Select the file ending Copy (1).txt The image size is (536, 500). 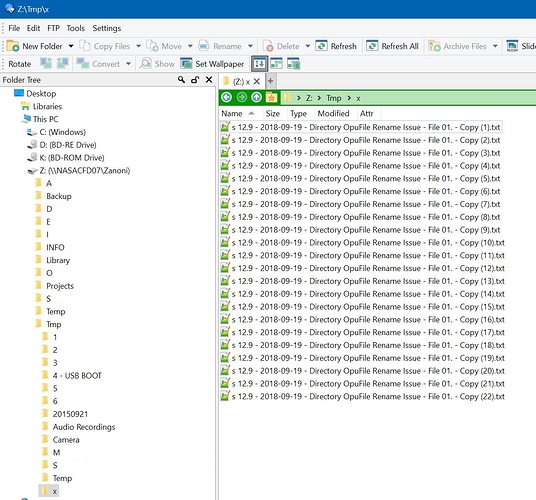point(361,127)
